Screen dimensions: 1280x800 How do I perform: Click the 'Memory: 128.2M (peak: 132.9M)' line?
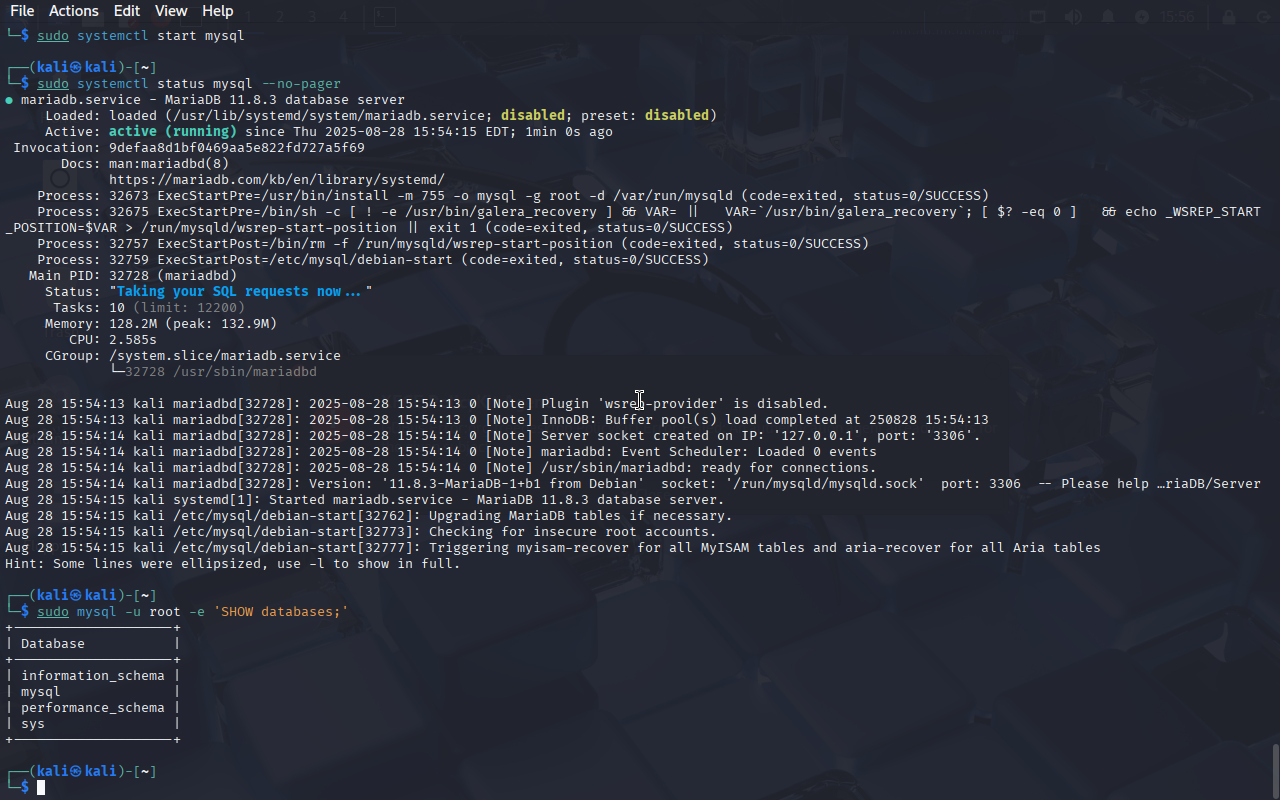[x=161, y=323]
